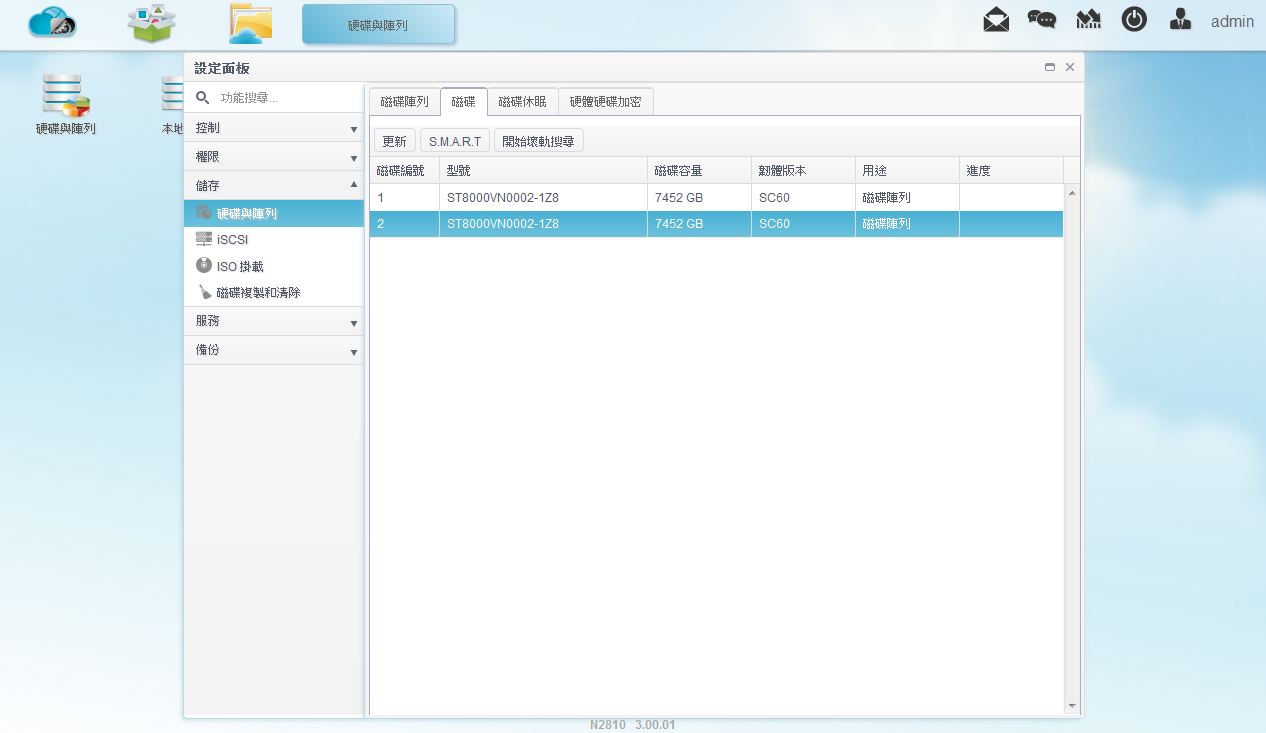
Task: Collapse the 儲存 section
Action: [x=274, y=186]
